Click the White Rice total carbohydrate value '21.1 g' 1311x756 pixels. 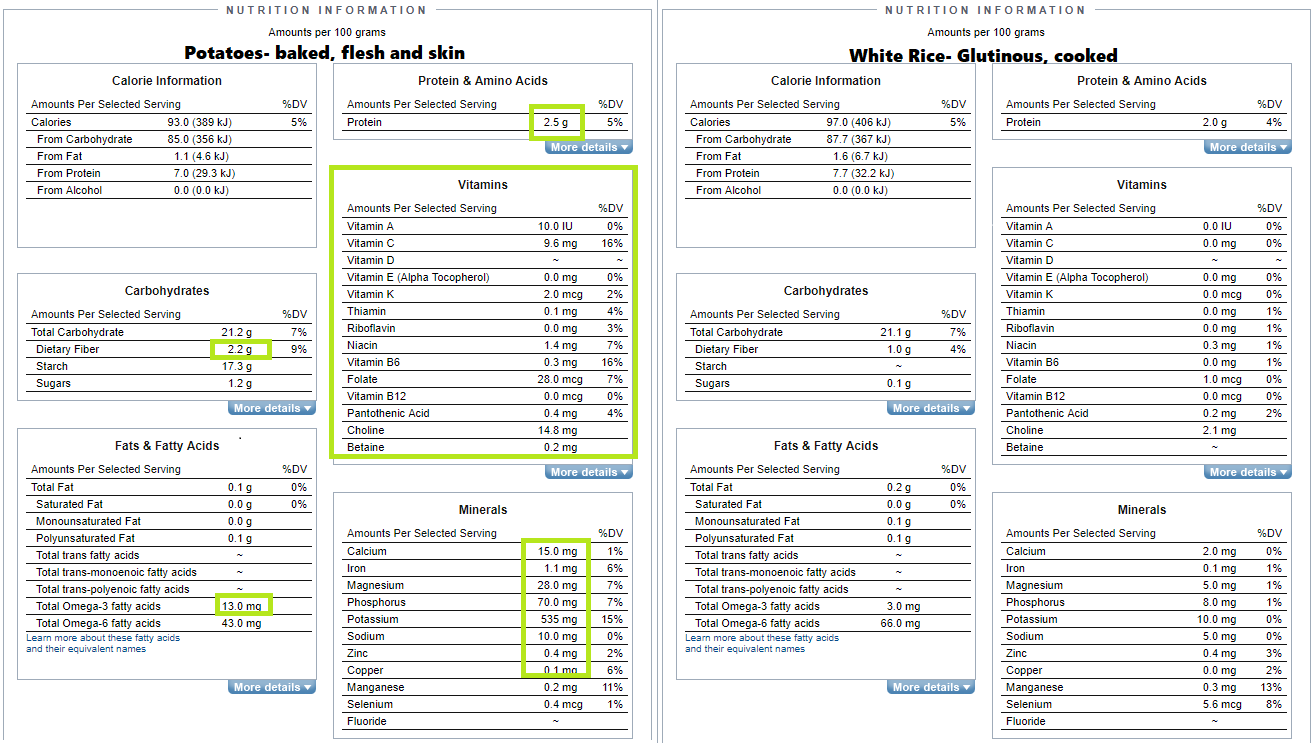click(x=895, y=332)
